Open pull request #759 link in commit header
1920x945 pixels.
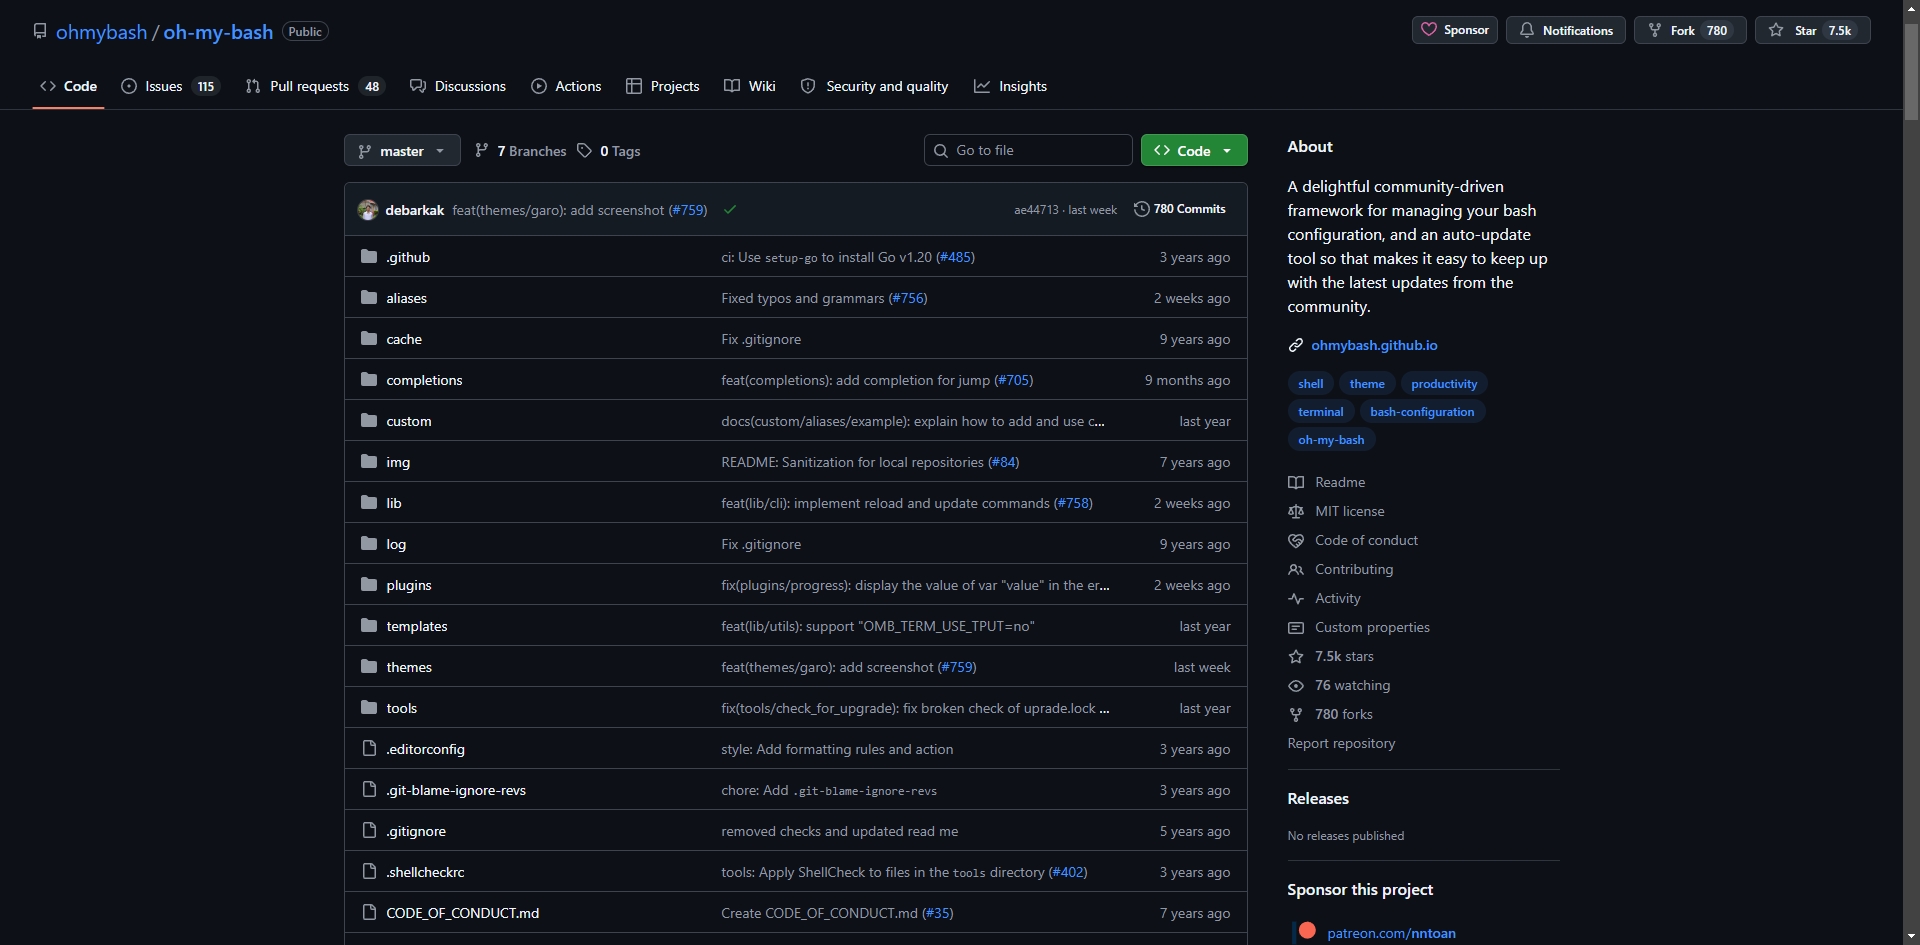tap(688, 210)
